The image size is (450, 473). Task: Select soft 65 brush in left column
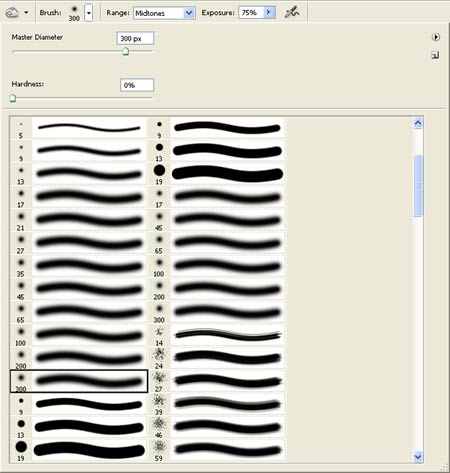79,312
